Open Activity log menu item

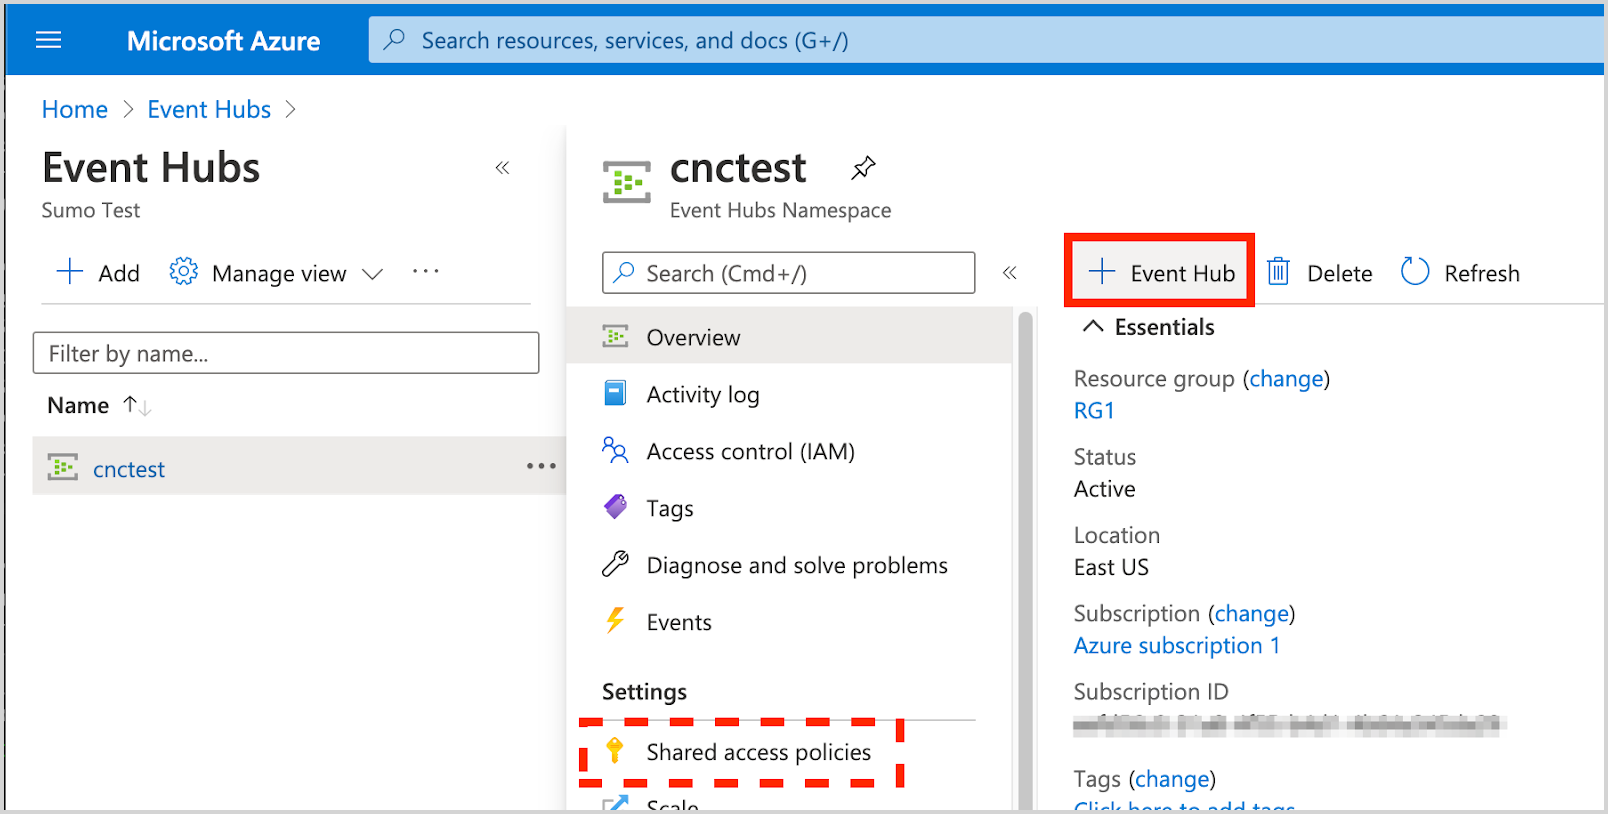pyautogui.click(x=702, y=395)
